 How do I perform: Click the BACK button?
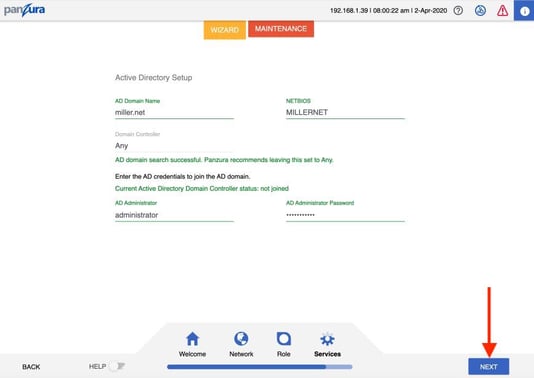31,367
